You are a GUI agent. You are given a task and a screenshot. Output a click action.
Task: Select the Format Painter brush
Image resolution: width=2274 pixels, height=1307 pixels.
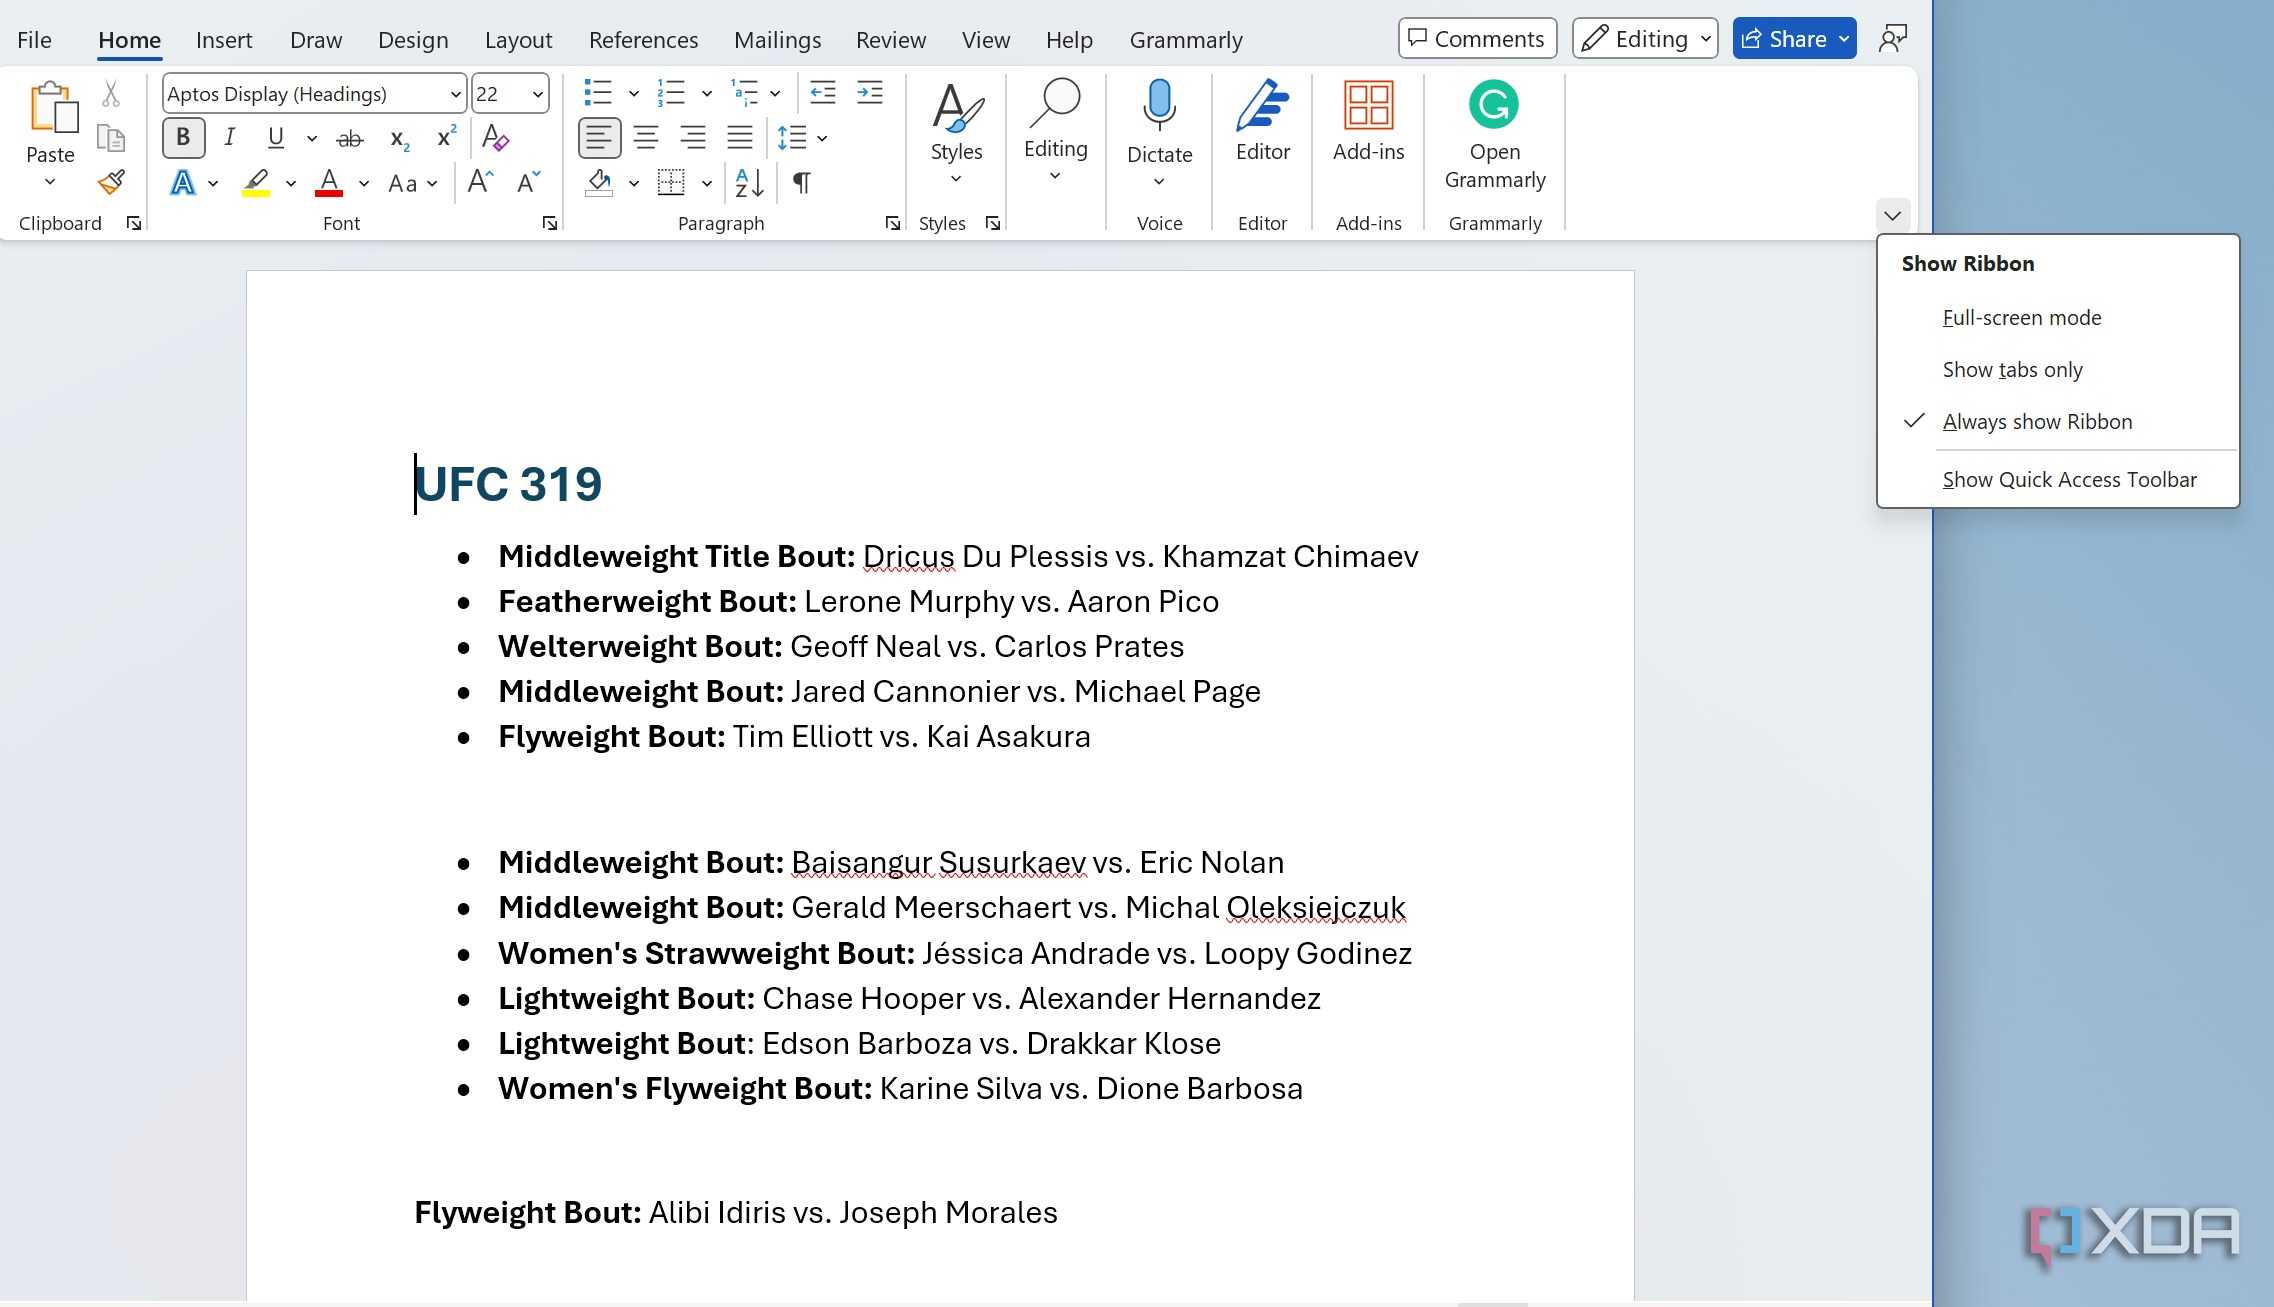[x=111, y=182]
